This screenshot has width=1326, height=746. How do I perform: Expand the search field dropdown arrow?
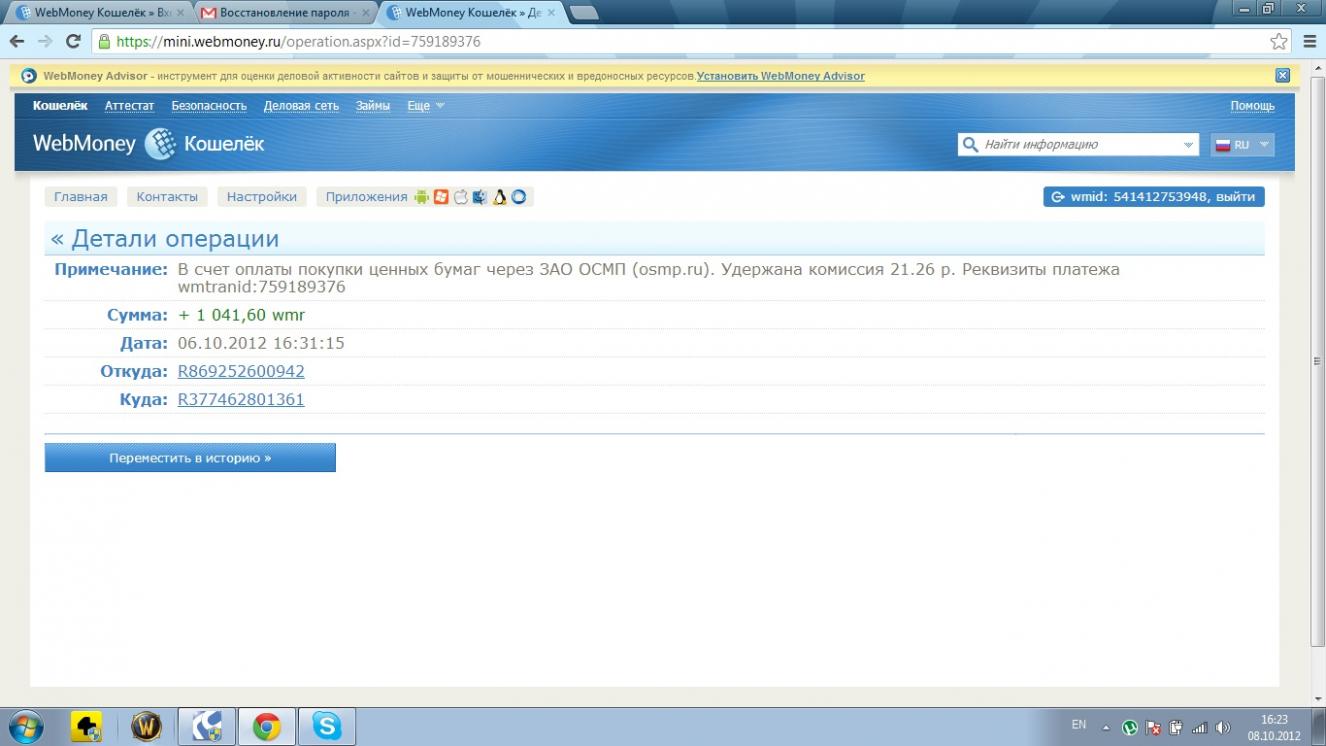pyautogui.click(x=1188, y=145)
